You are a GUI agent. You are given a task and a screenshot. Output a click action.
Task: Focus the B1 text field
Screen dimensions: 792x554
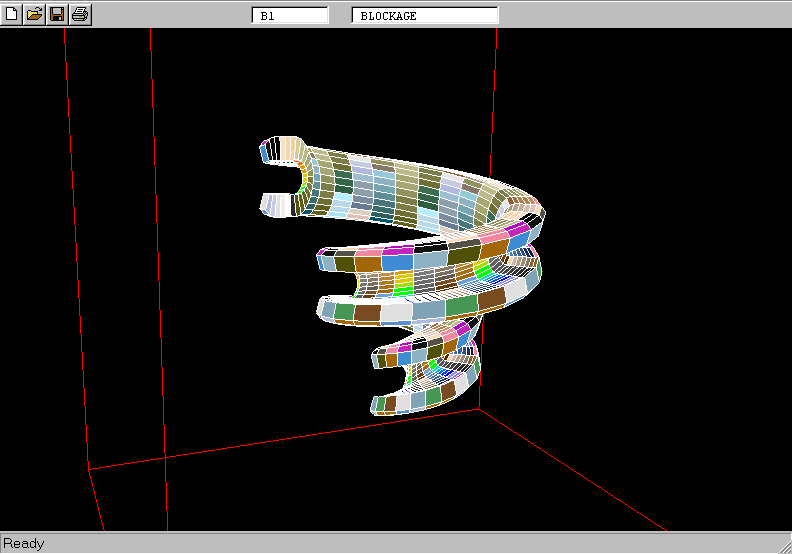[289, 16]
